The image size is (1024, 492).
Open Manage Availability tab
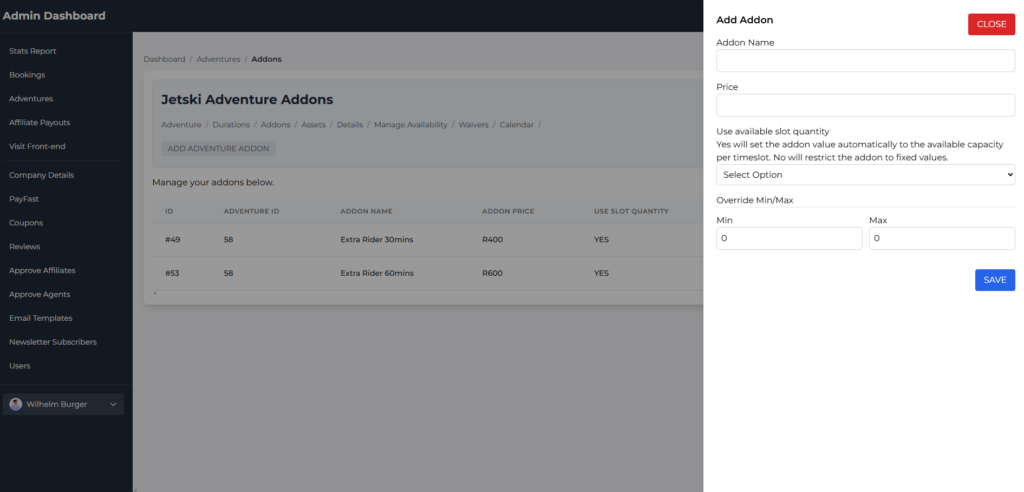coord(411,125)
